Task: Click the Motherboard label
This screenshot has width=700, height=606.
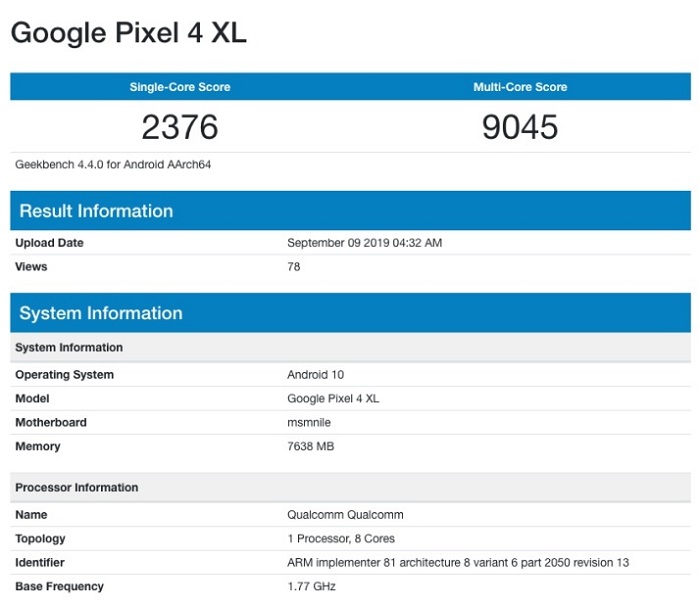Action: (x=51, y=422)
